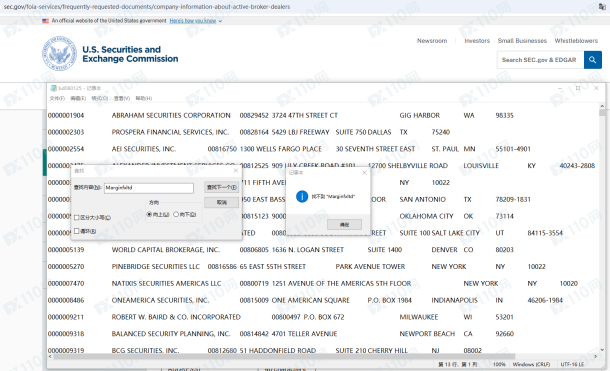Click the Notepad app icon in title bar
This screenshot has height=371, width=610.
(53, 88)
